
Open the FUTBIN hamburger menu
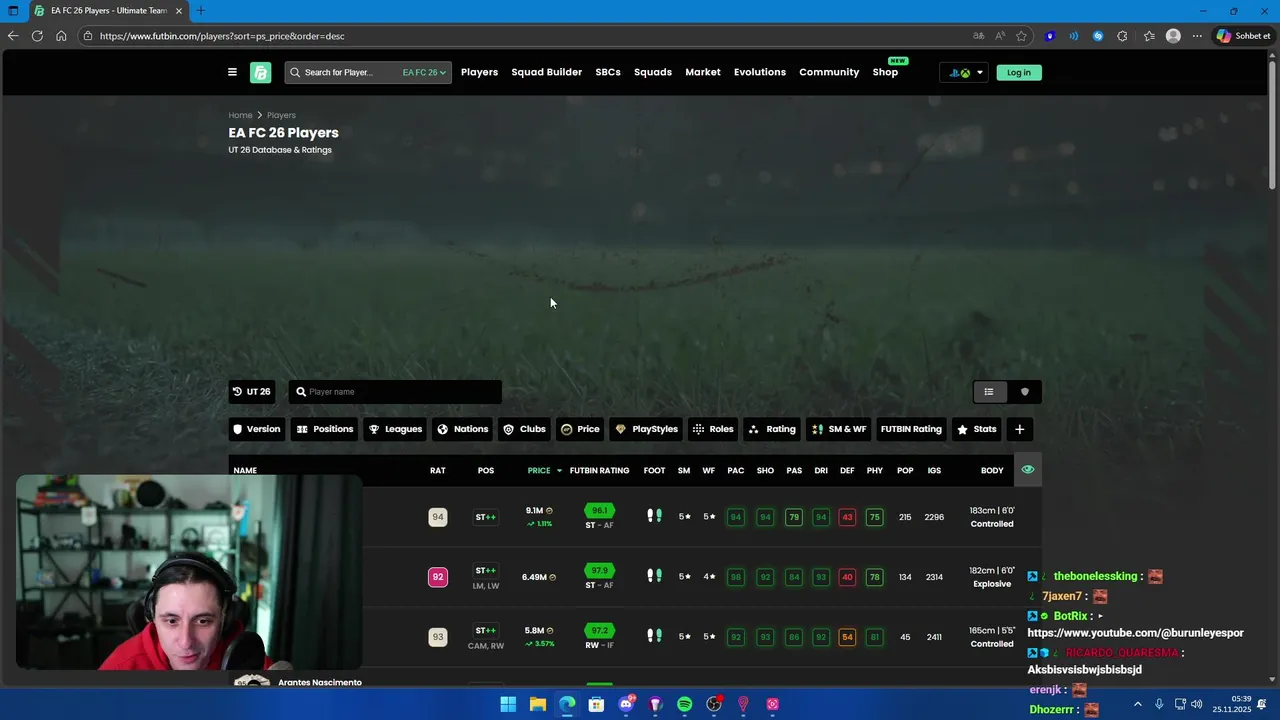pos(232,72)
